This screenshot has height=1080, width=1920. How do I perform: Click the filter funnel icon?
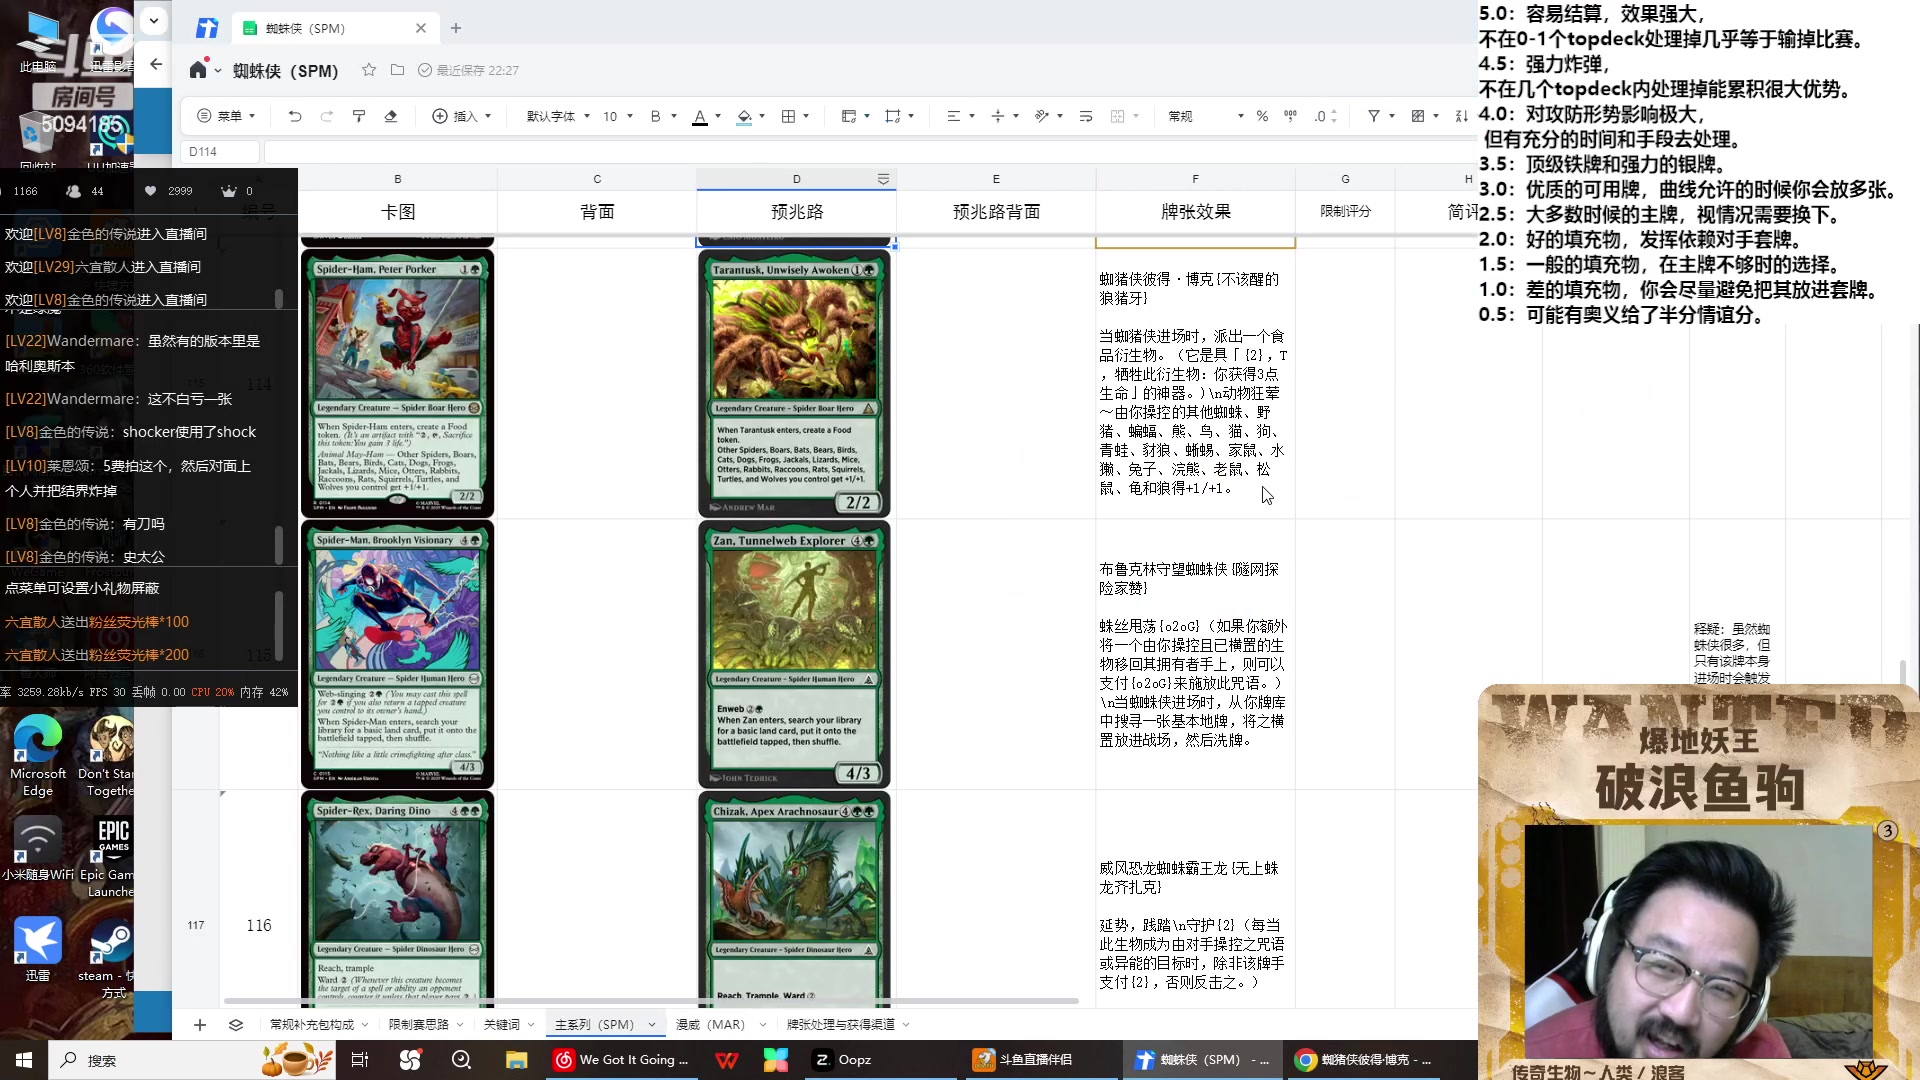point(1374,116)
